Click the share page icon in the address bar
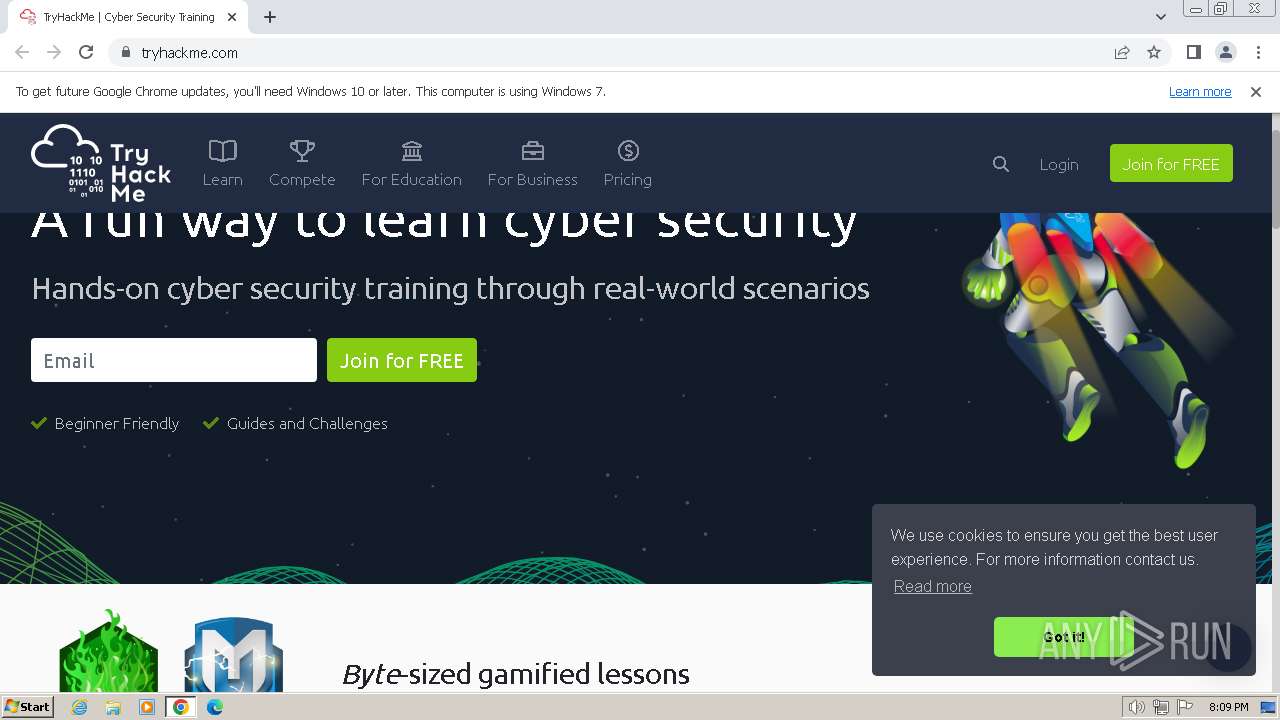This screenshot has width=1280, height=720. (x=1122, y=52)
